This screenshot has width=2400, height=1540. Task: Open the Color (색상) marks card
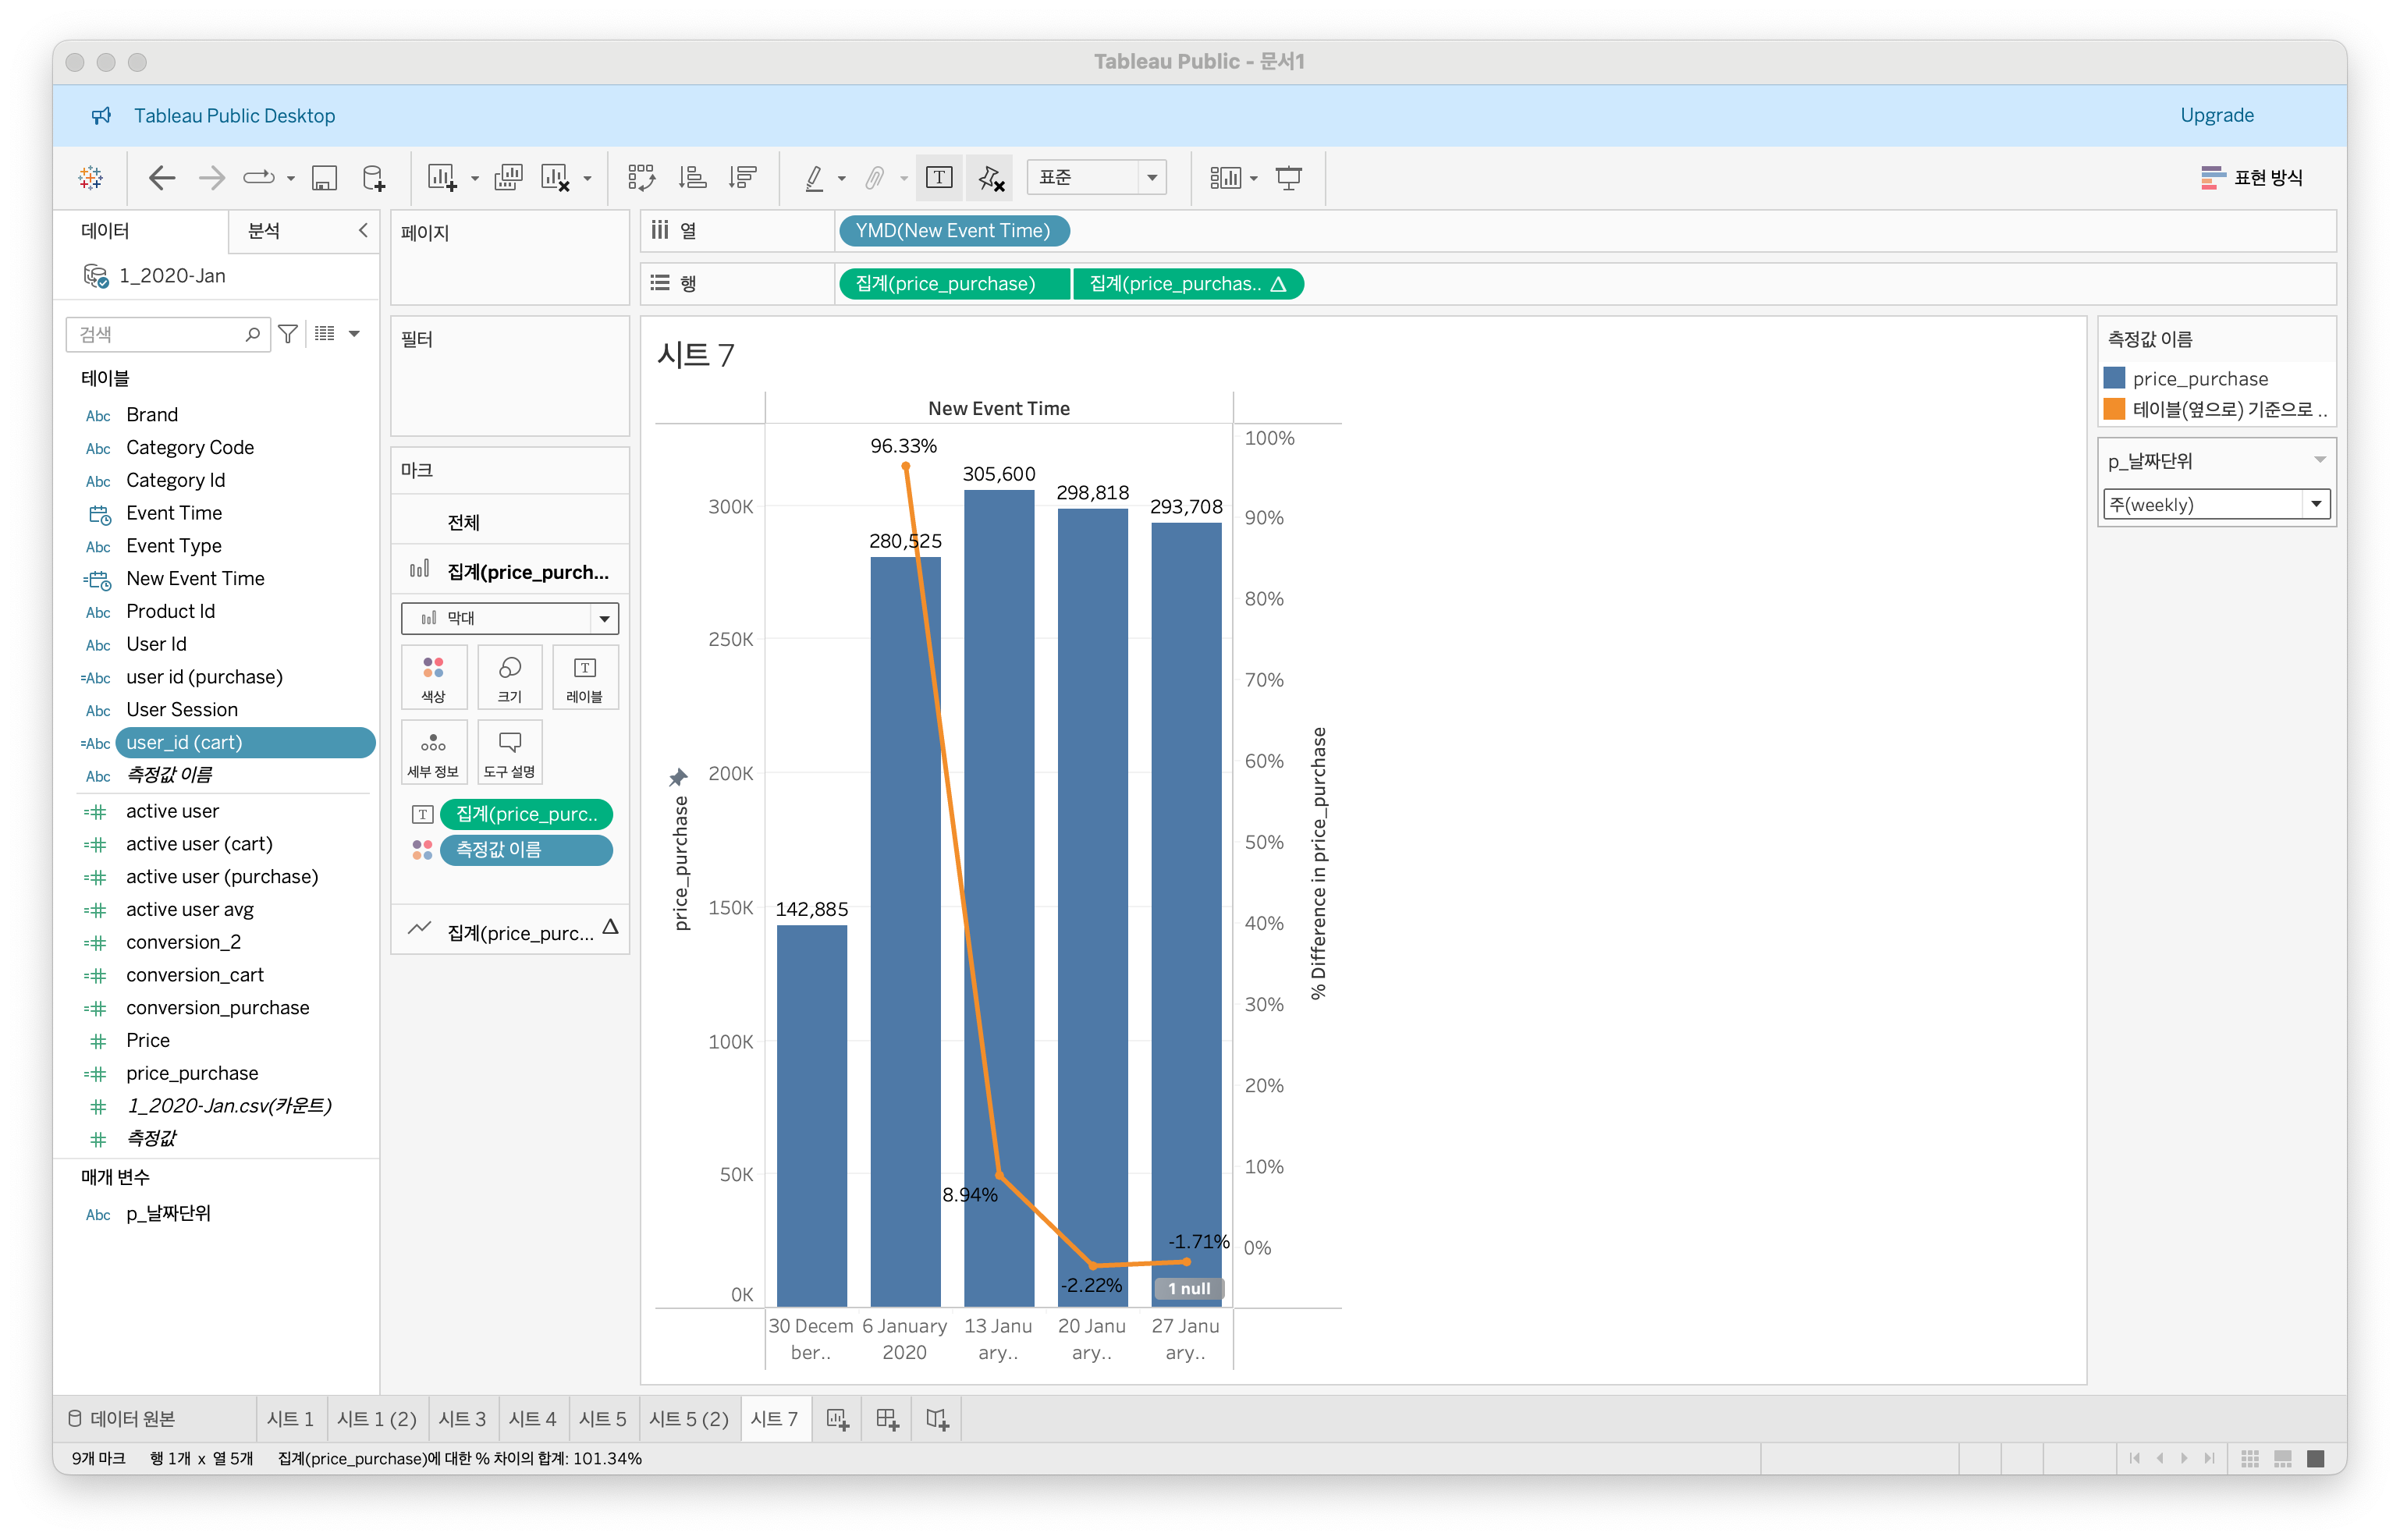[x=433, y=677]
